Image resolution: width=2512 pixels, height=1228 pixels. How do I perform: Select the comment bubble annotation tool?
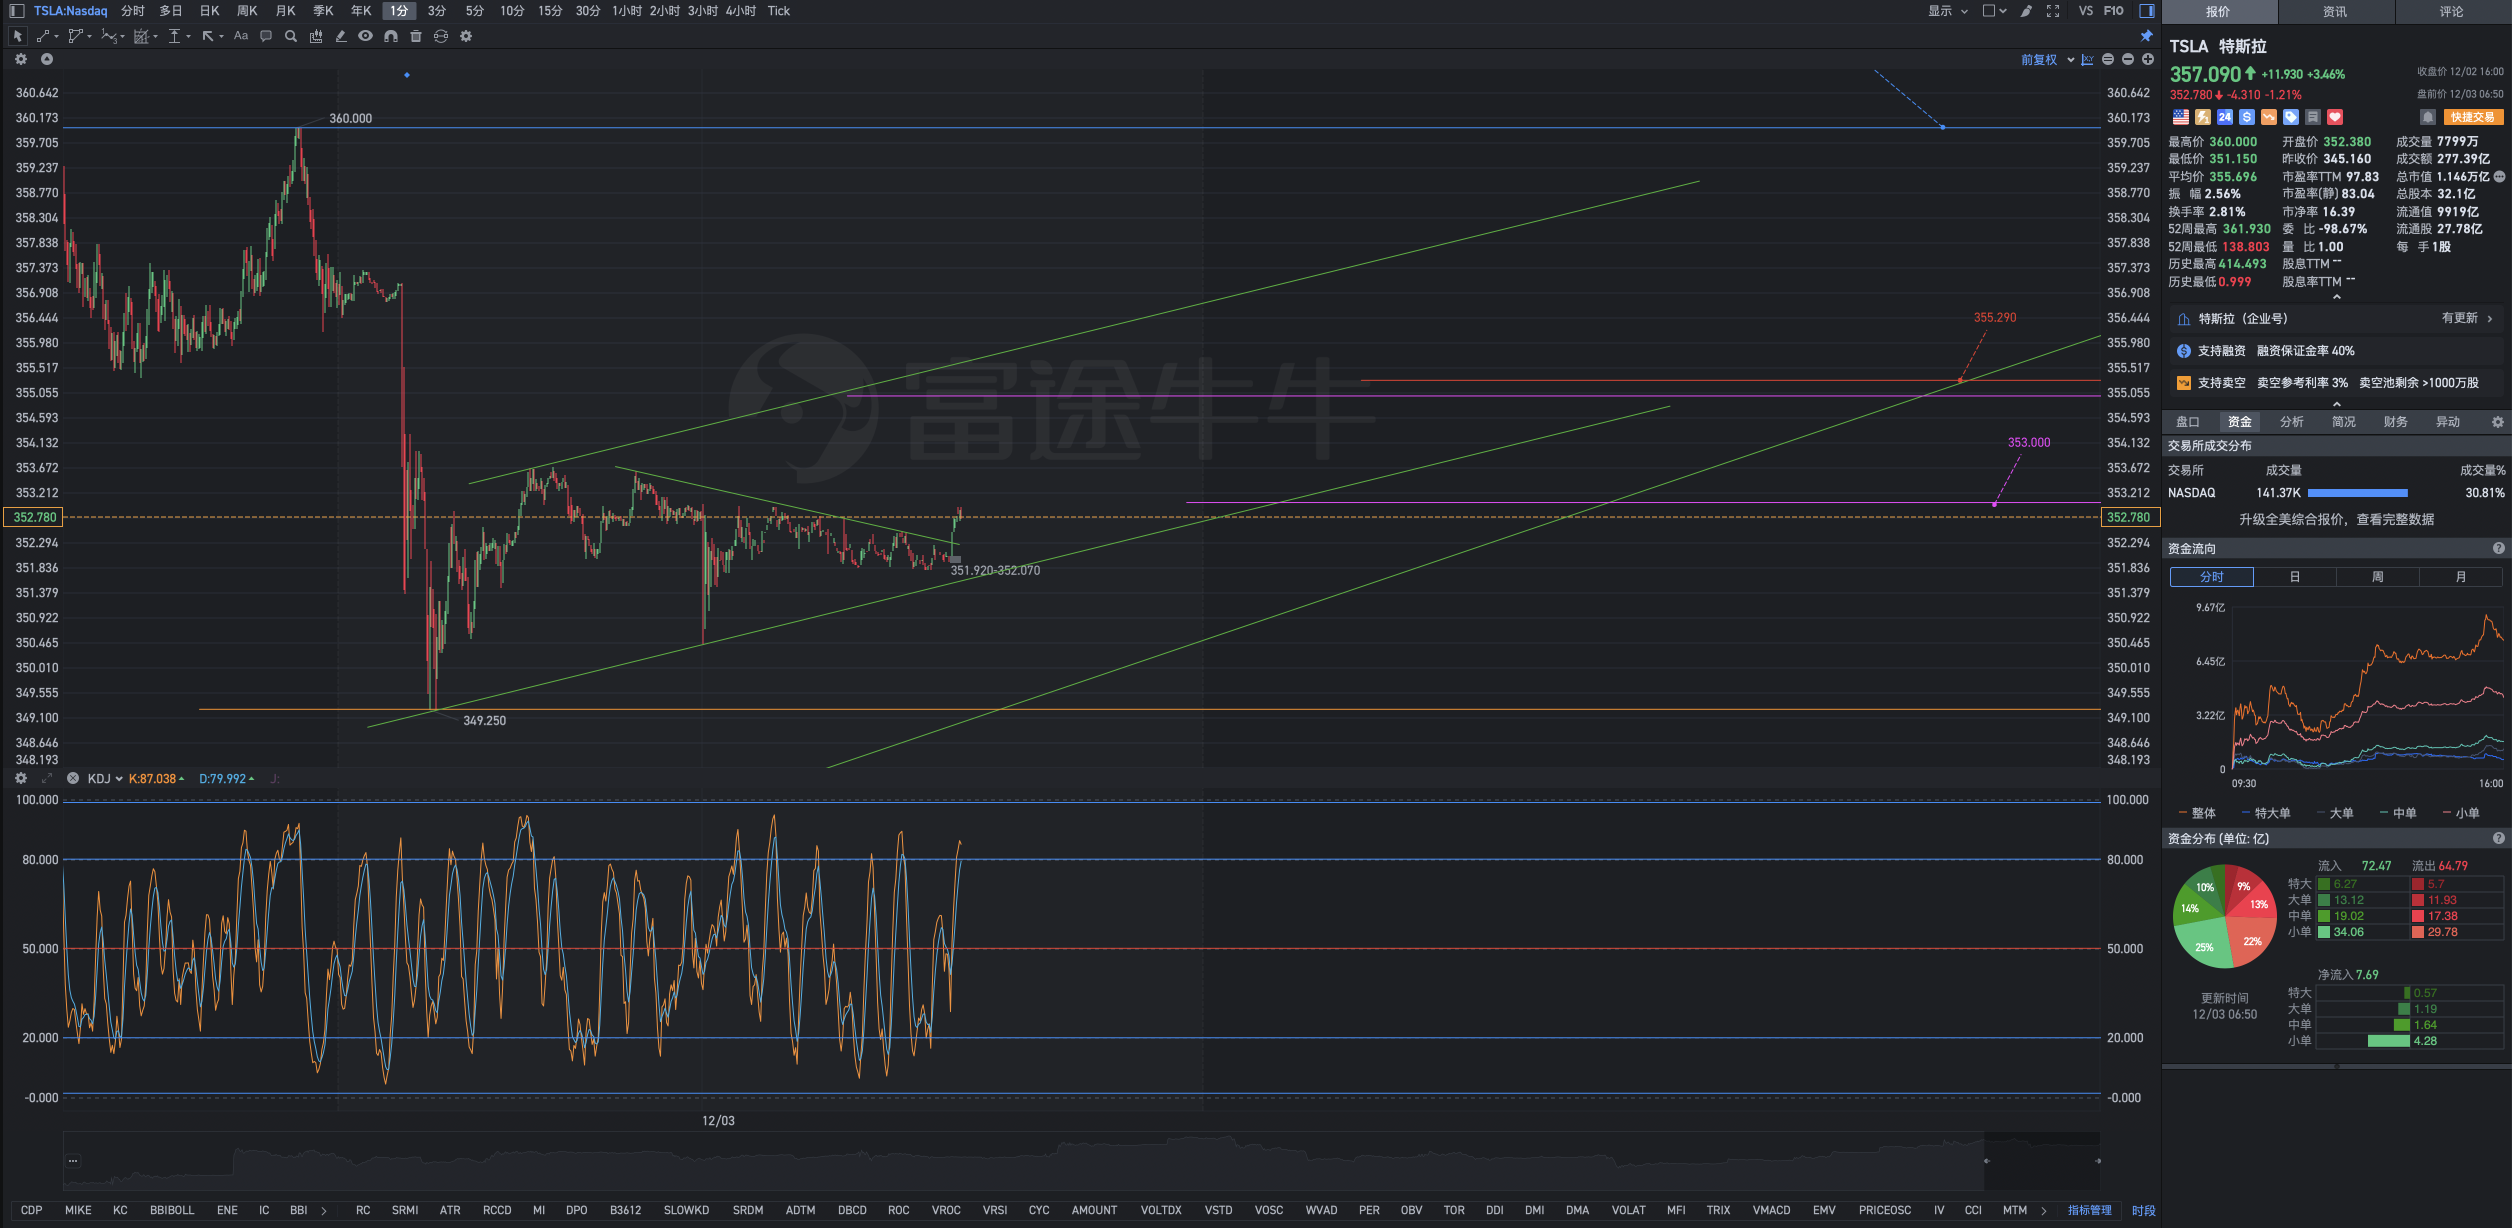coord(266,36)
